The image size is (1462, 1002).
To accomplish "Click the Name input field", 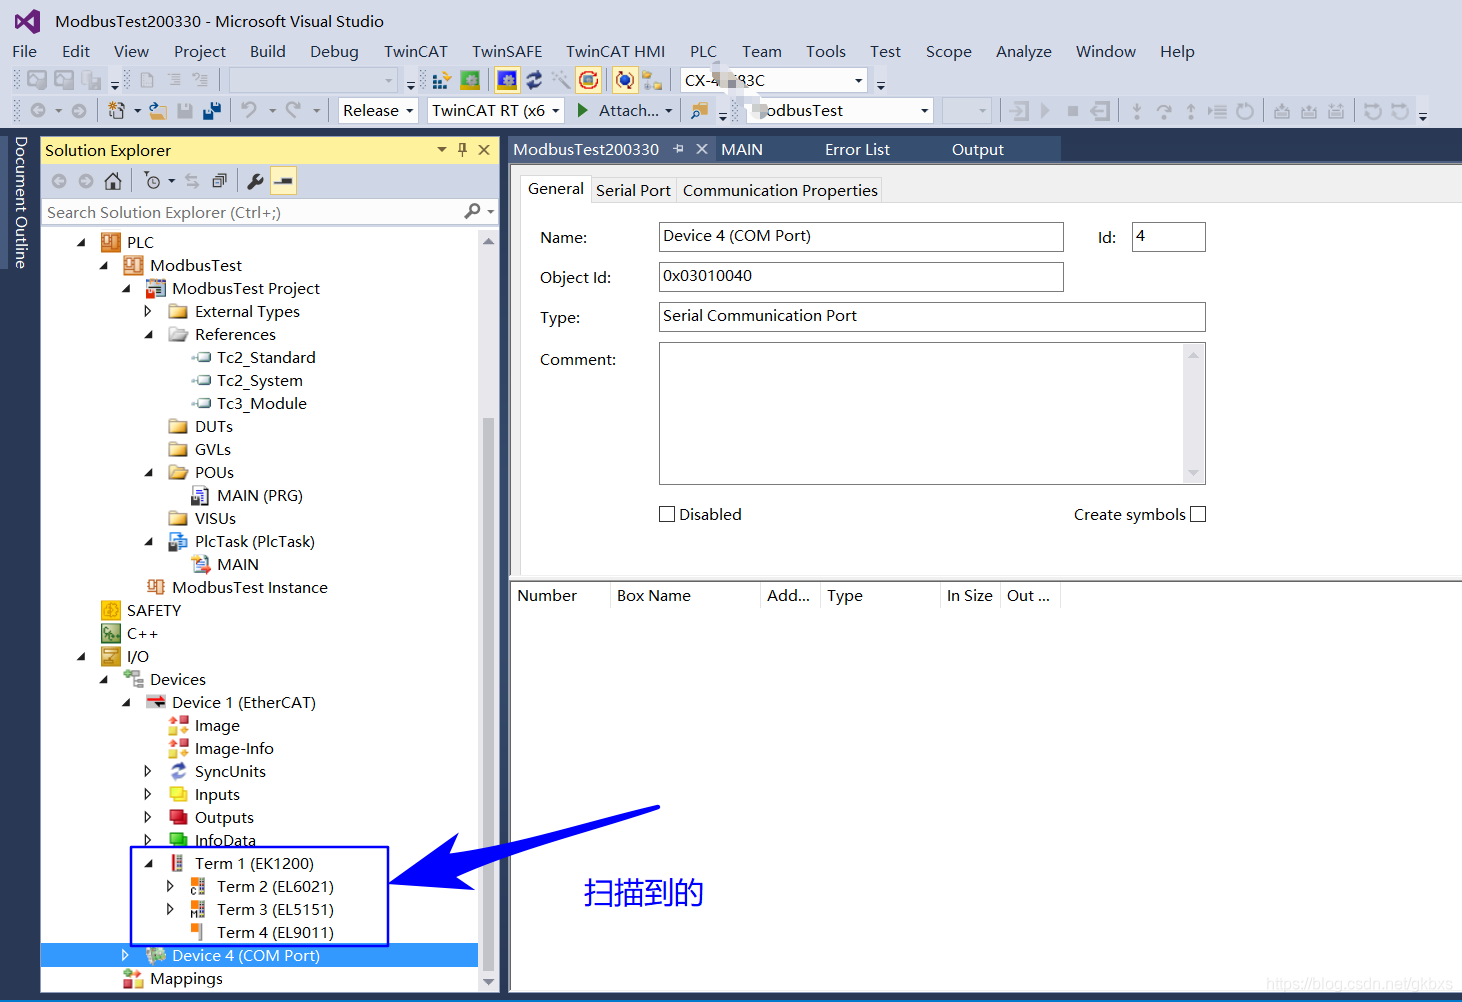I will tap(861, 236).
